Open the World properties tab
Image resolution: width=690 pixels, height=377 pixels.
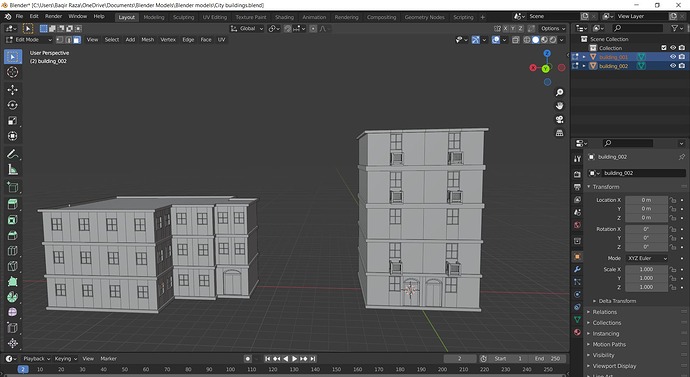[577, 225]
